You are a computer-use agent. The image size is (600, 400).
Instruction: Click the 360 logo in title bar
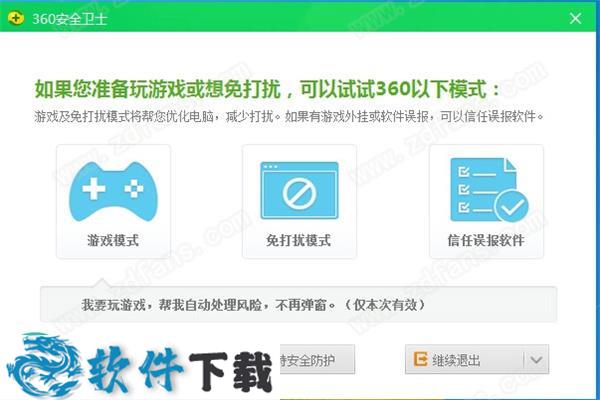[16, 18]
